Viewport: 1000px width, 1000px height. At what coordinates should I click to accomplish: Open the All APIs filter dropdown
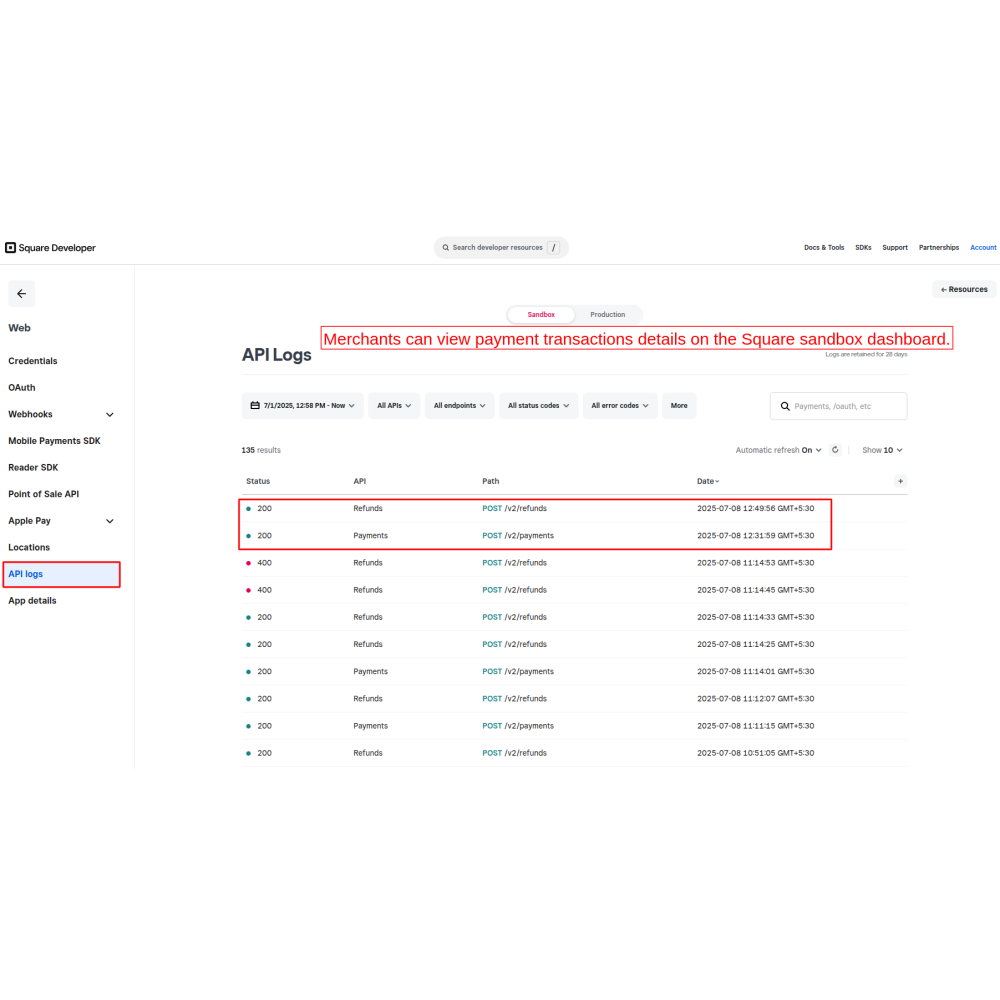point(394,406)
